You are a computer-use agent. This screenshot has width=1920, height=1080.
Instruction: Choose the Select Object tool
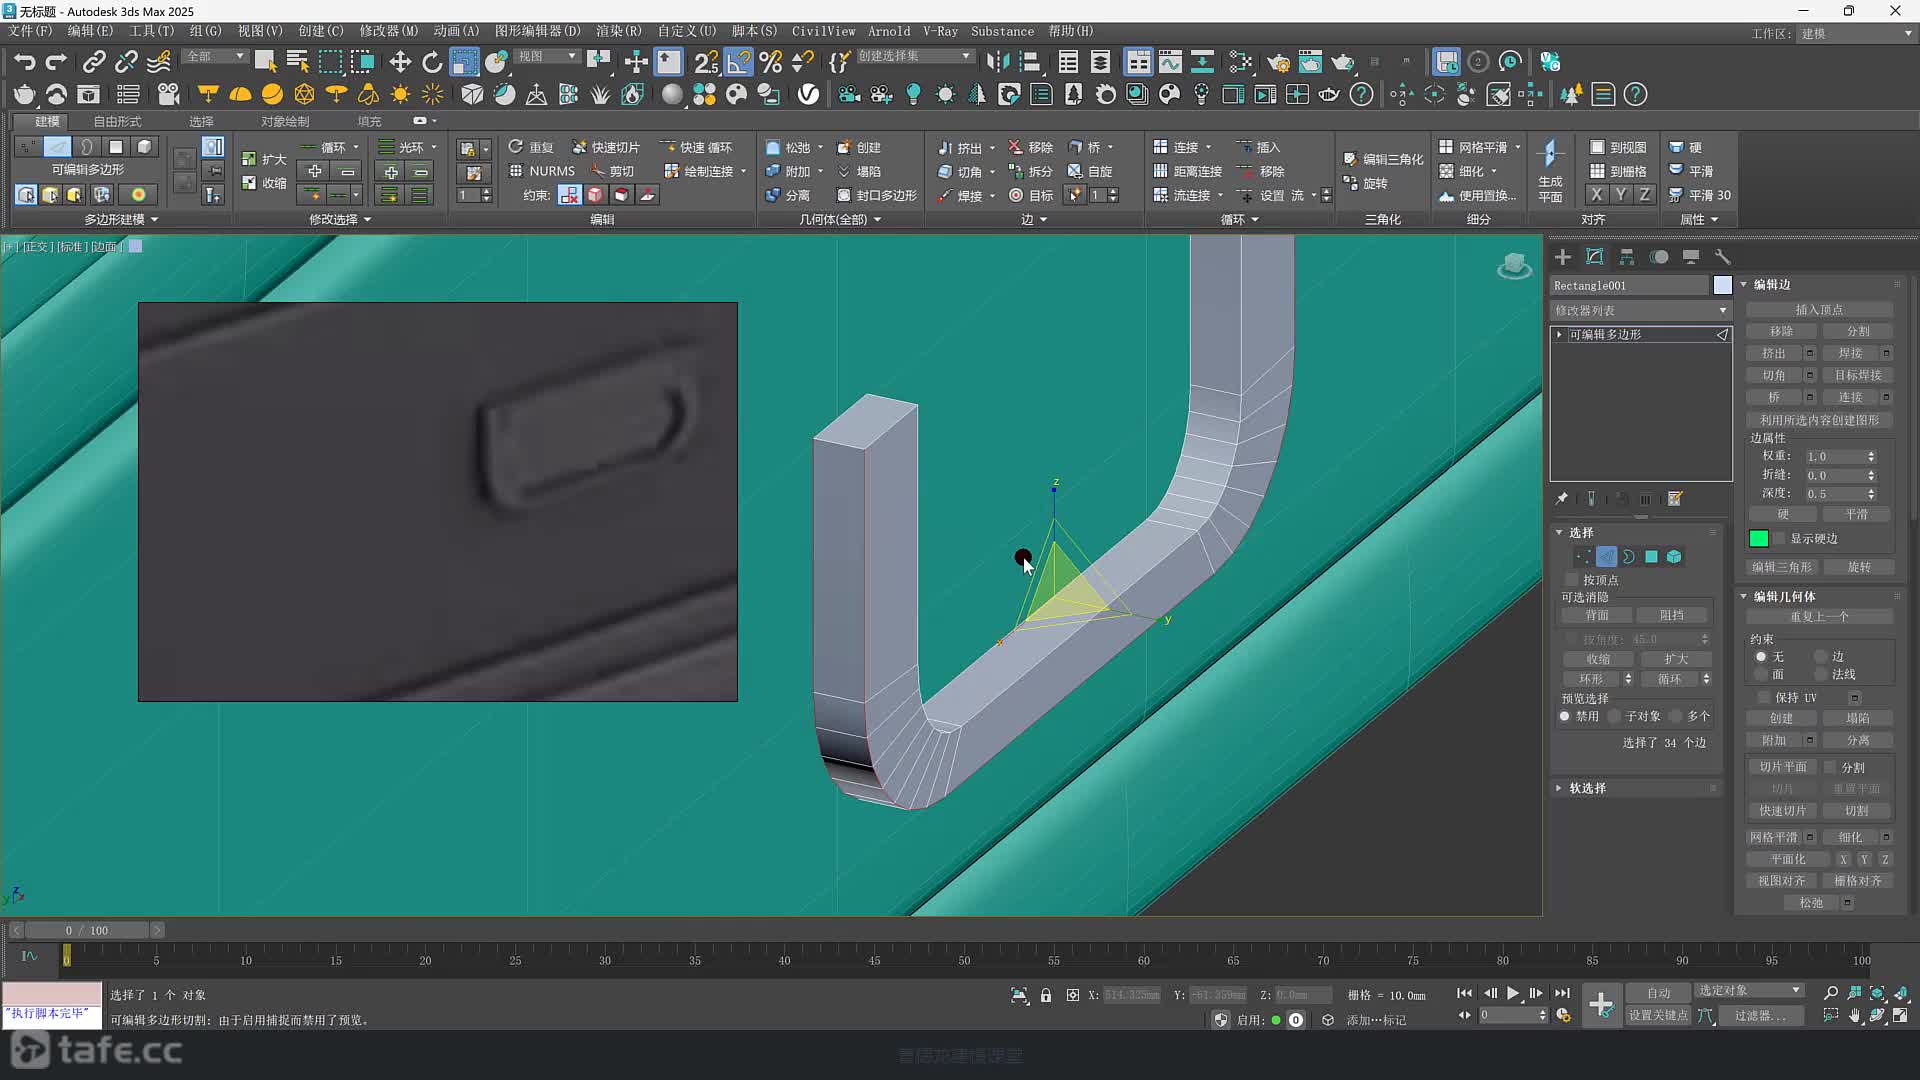click(x=265, y=62)
